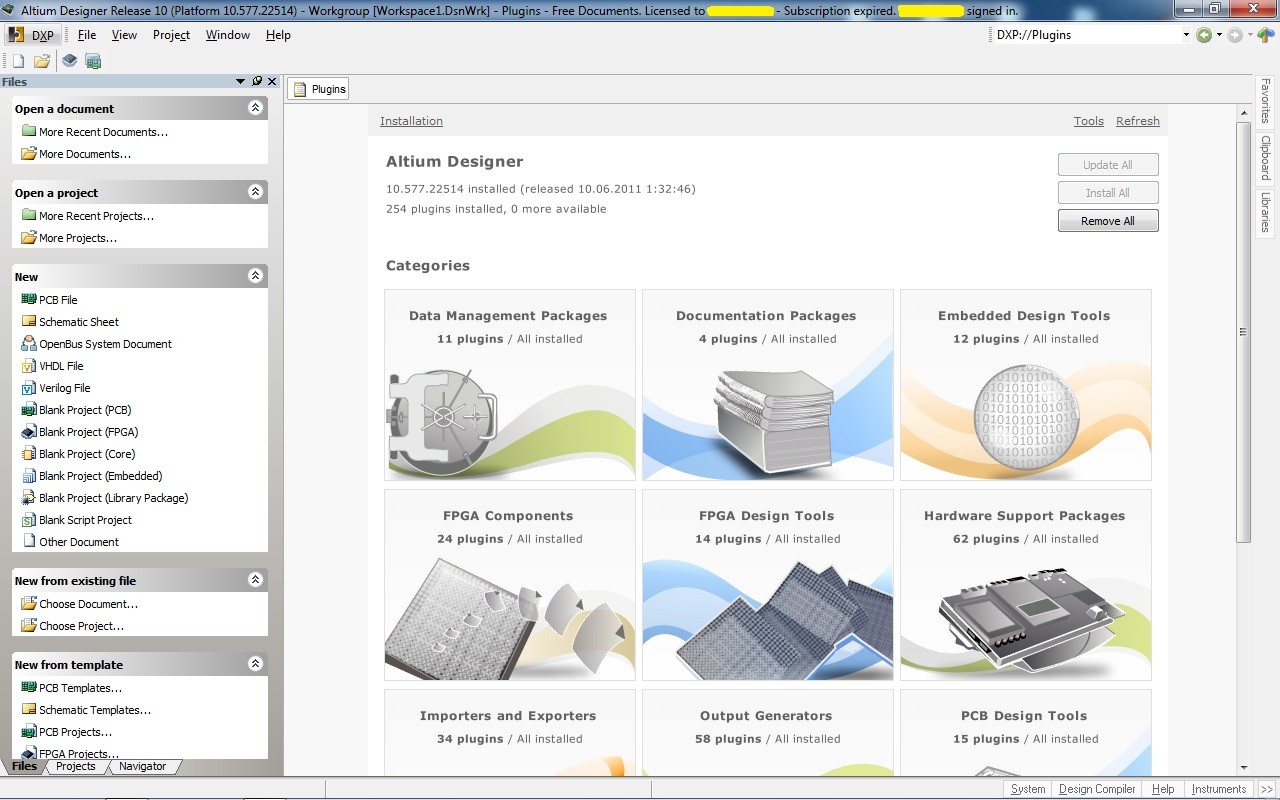Screen dimensions: 1280x800
Task: Open the File menu
Action: click(87, 35)
